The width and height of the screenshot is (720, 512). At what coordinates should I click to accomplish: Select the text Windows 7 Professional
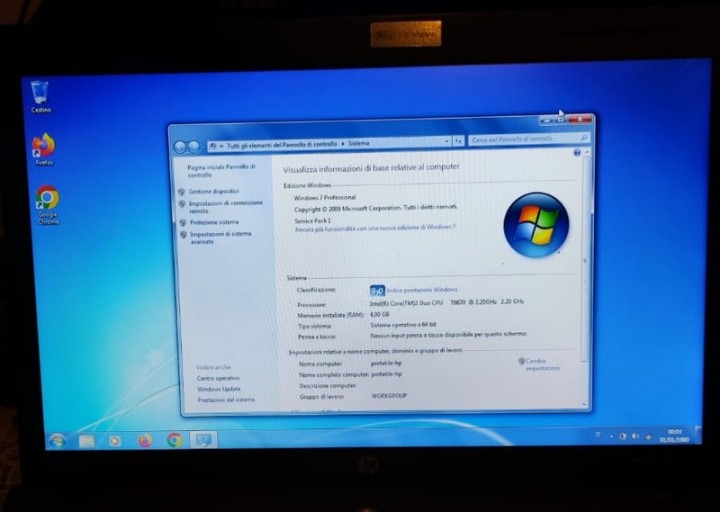[x=325, y=197]
